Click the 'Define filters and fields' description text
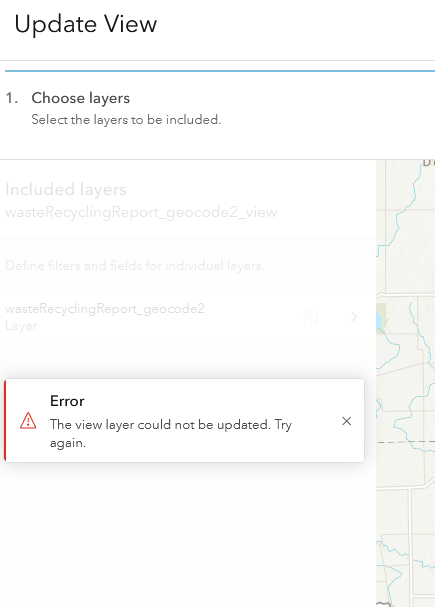435x607 pixels. click(135, 266)
